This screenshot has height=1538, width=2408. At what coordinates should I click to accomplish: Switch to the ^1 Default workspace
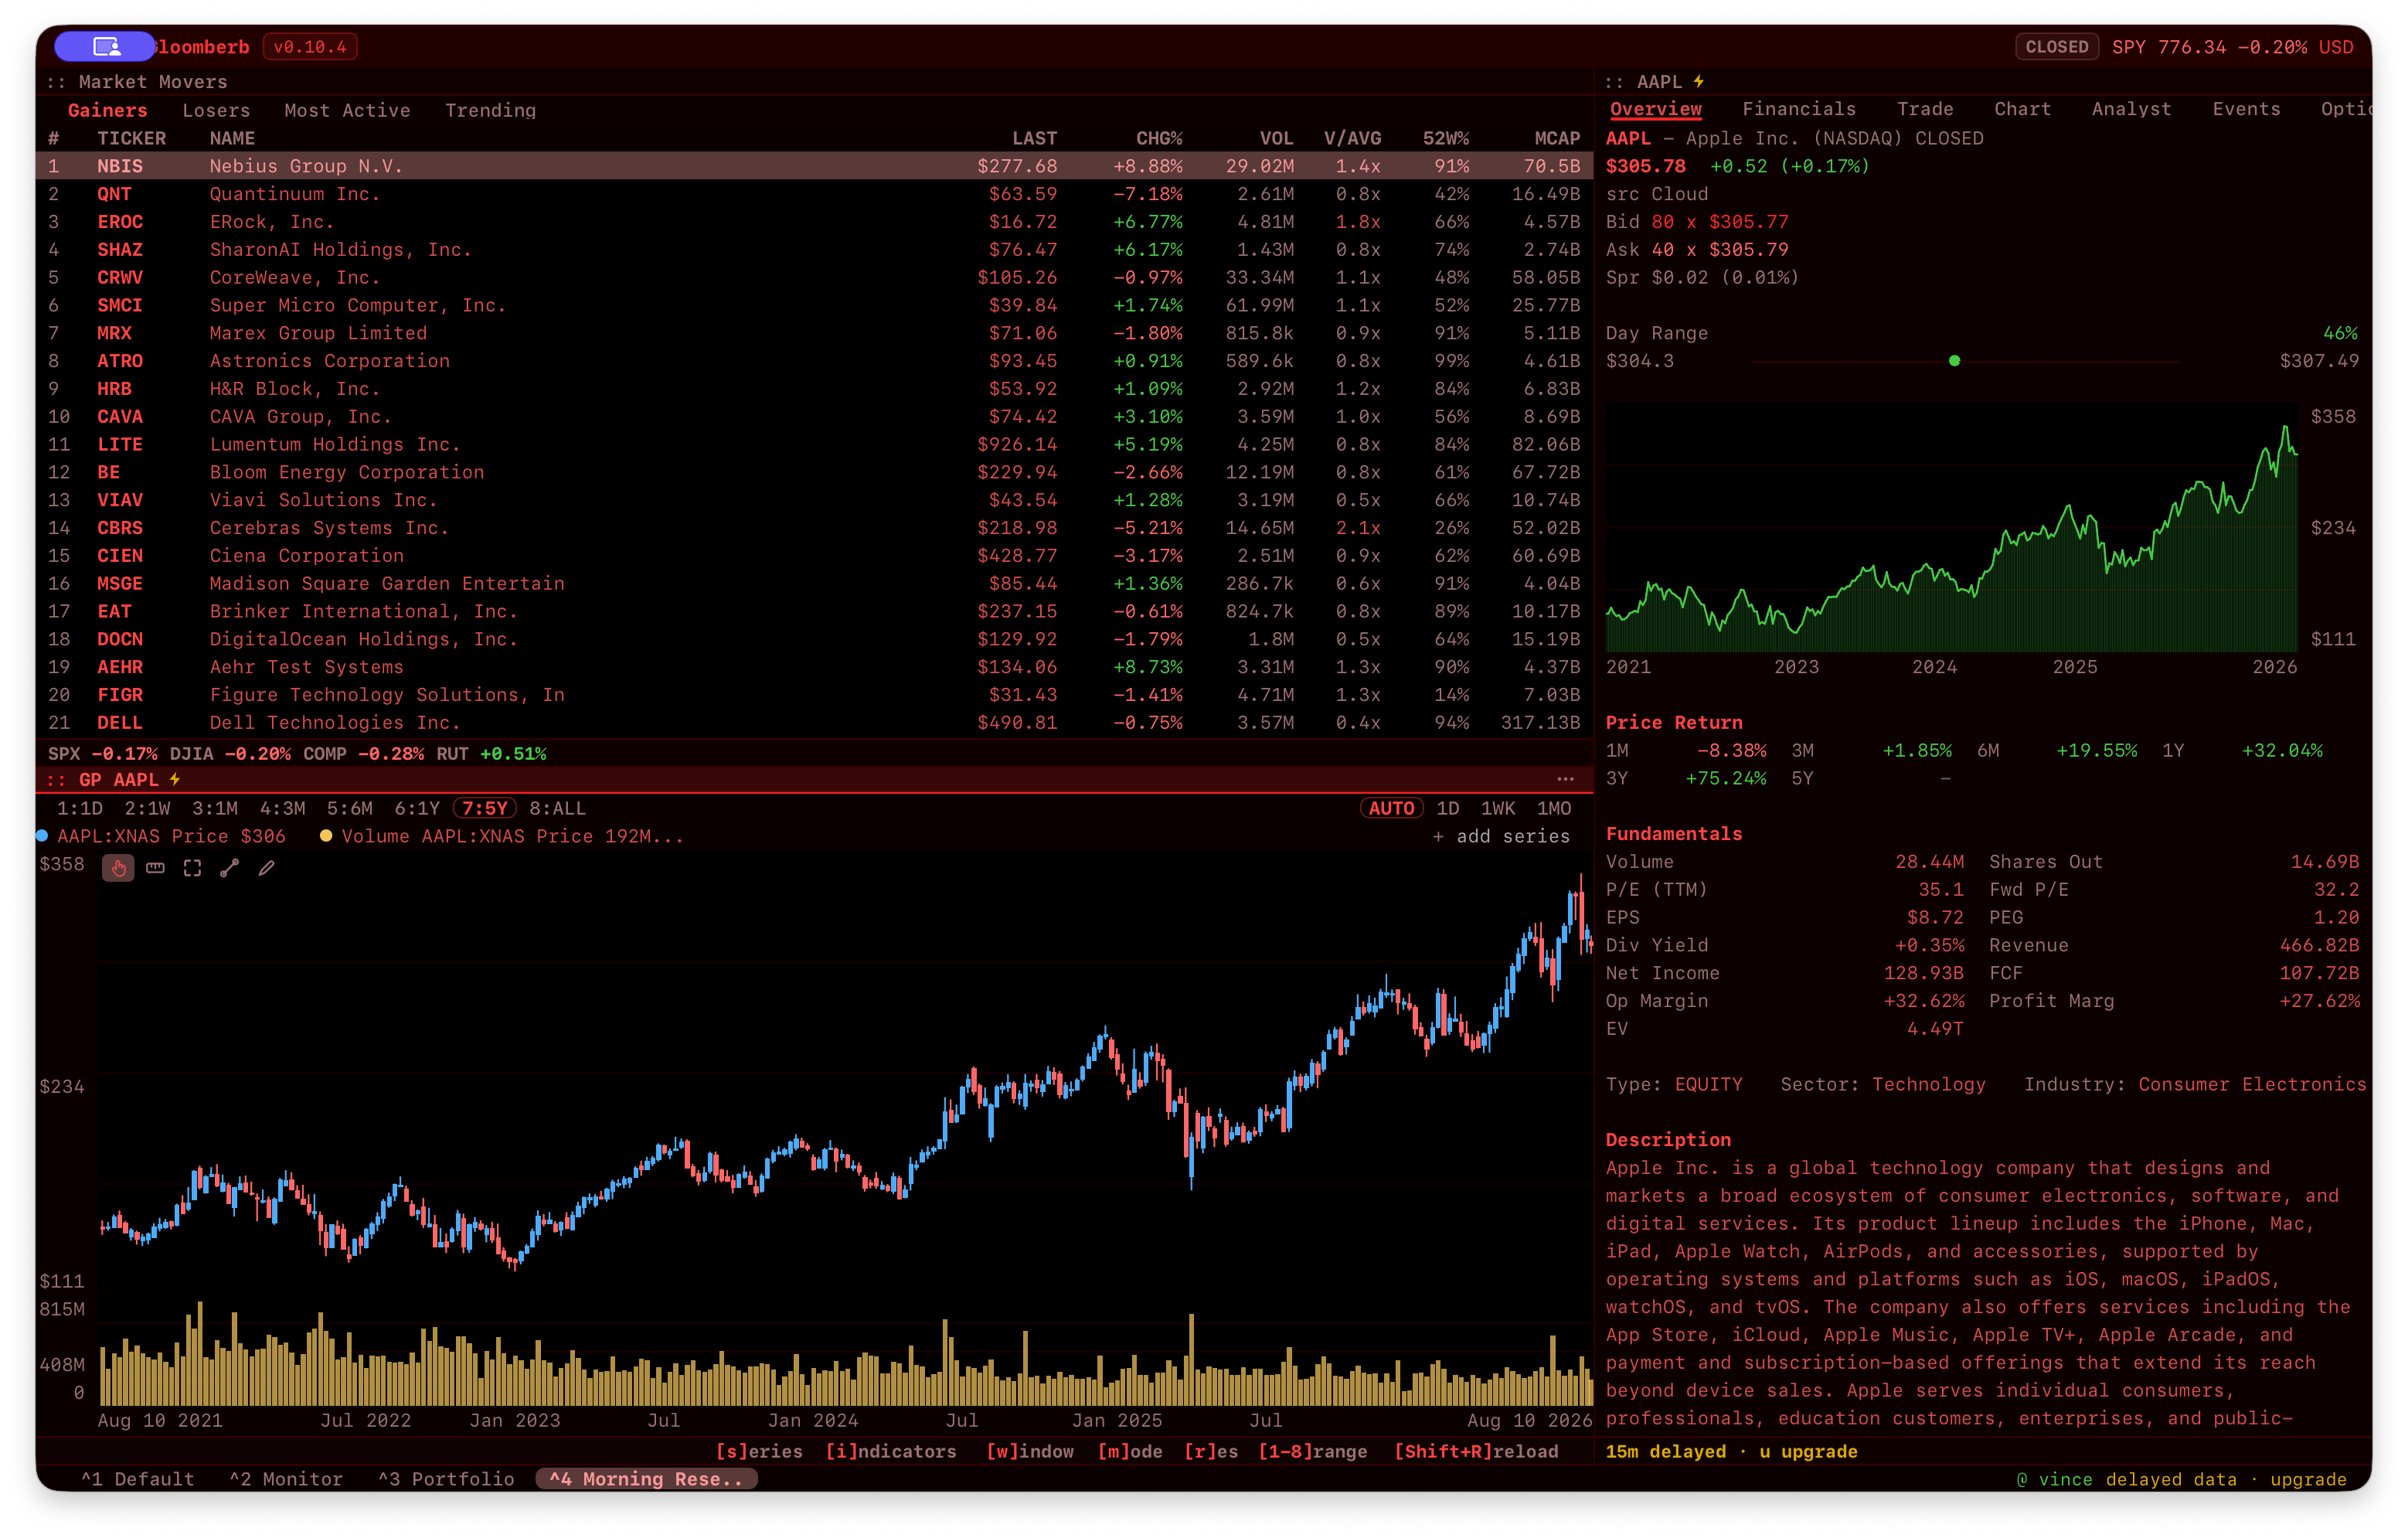click(x=138, y=1479)
